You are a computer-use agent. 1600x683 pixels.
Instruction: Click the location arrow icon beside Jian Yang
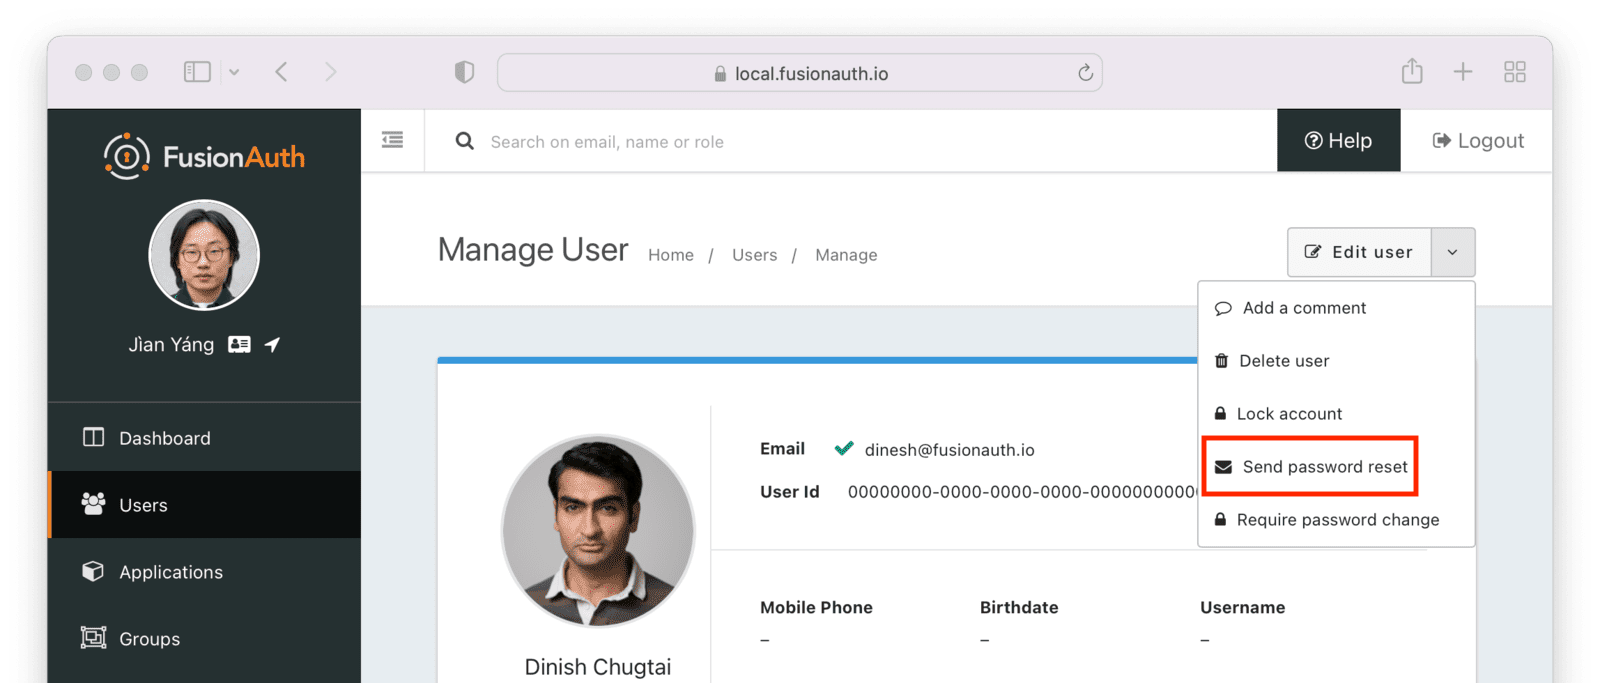[x=272, y=344]
